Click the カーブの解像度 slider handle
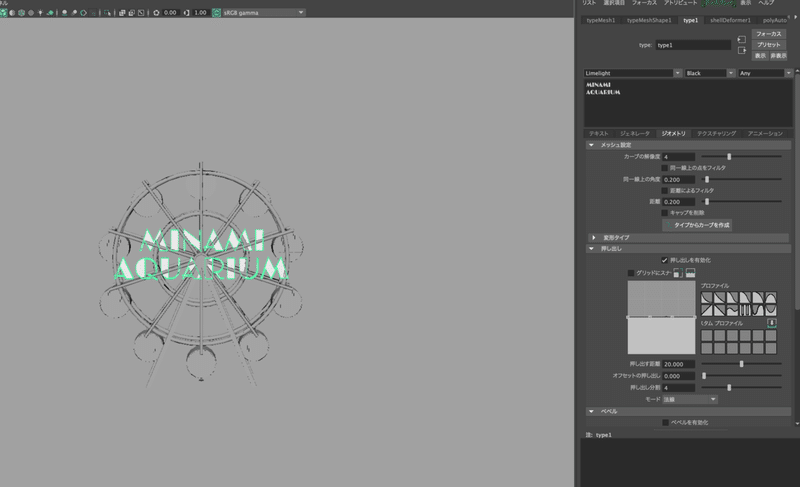This screenshot has width=800, height=487. [729, 157]
